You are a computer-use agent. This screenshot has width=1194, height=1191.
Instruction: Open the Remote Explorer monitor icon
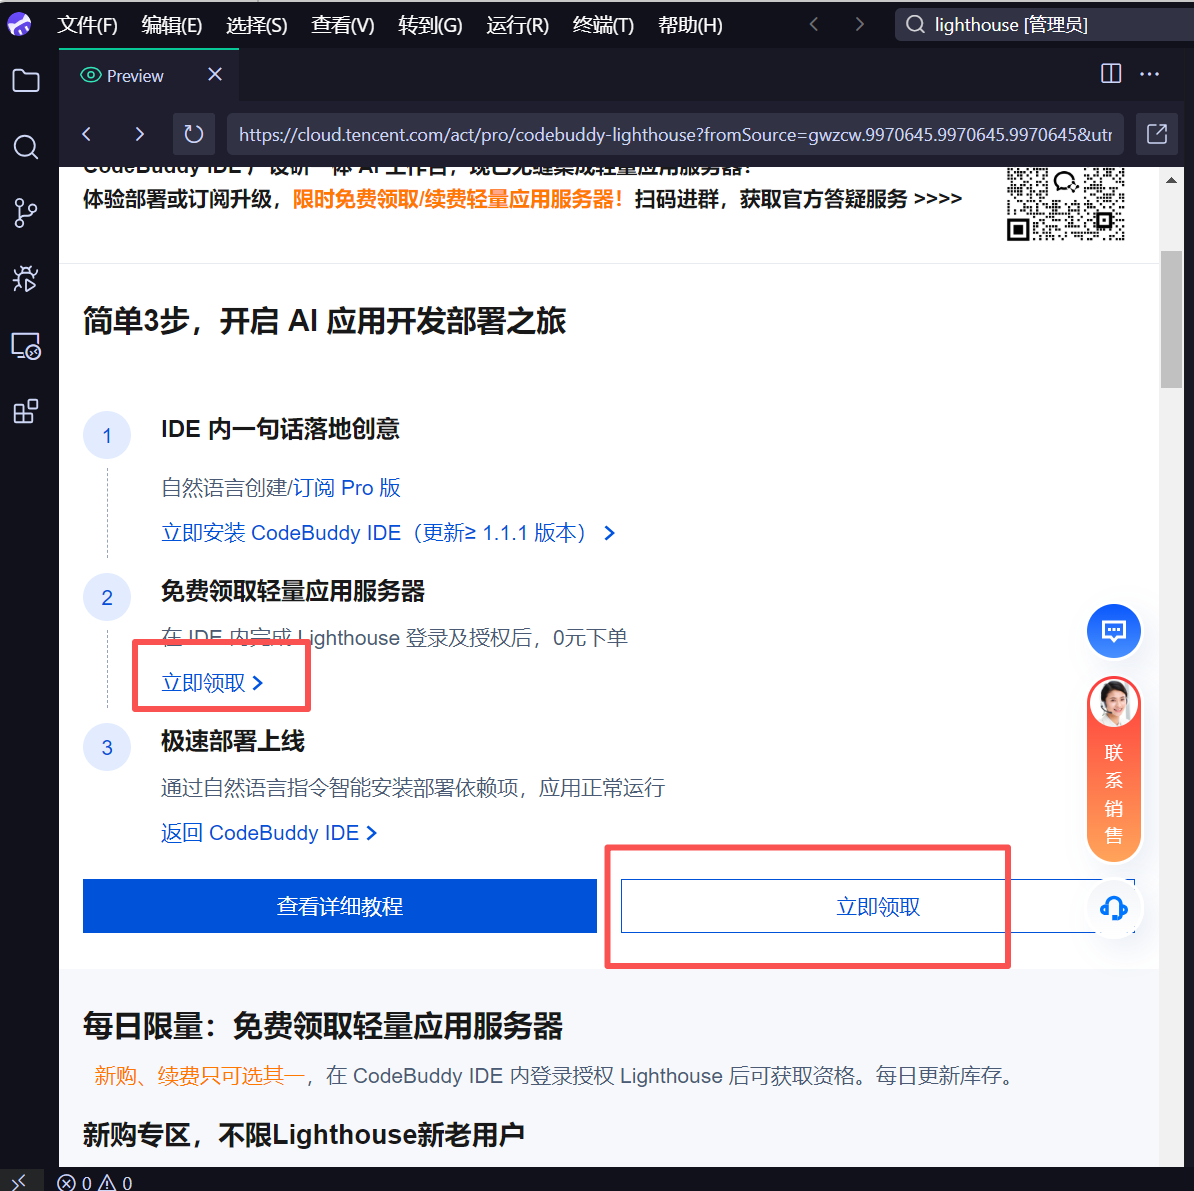pos(26,346)
